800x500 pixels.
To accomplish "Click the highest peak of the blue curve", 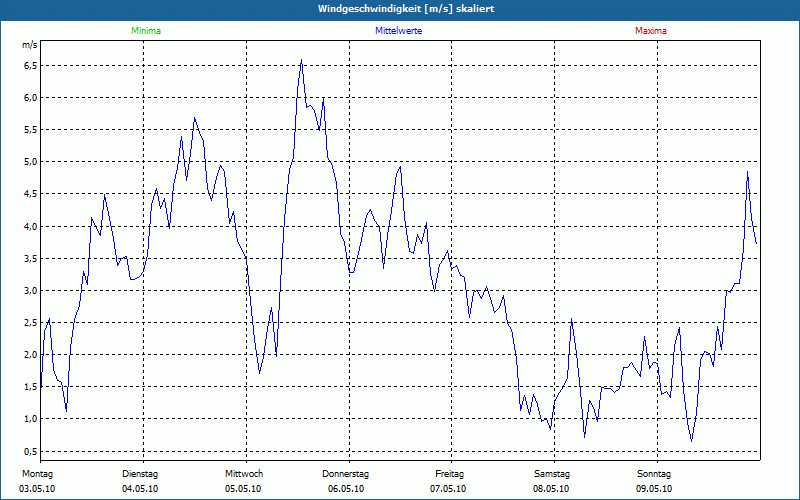I will click(302, 60).
